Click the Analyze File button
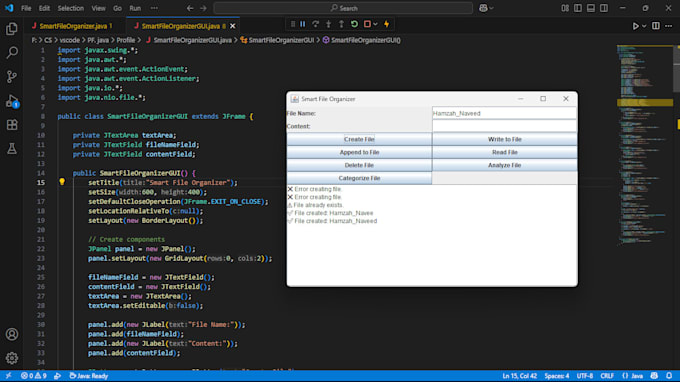The width and height of the screenshot is (680, 382). pos(504,165)
